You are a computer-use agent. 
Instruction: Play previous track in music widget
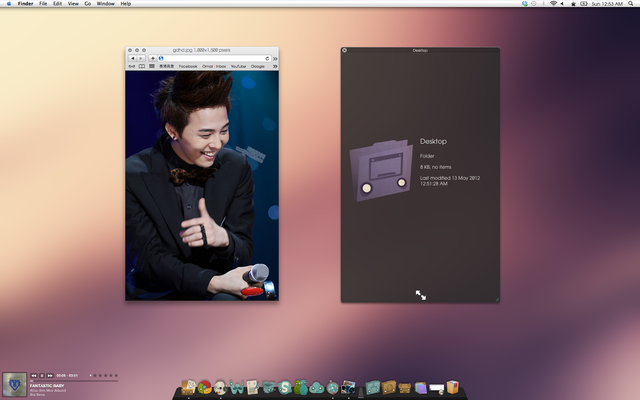(x=33, y=376)
